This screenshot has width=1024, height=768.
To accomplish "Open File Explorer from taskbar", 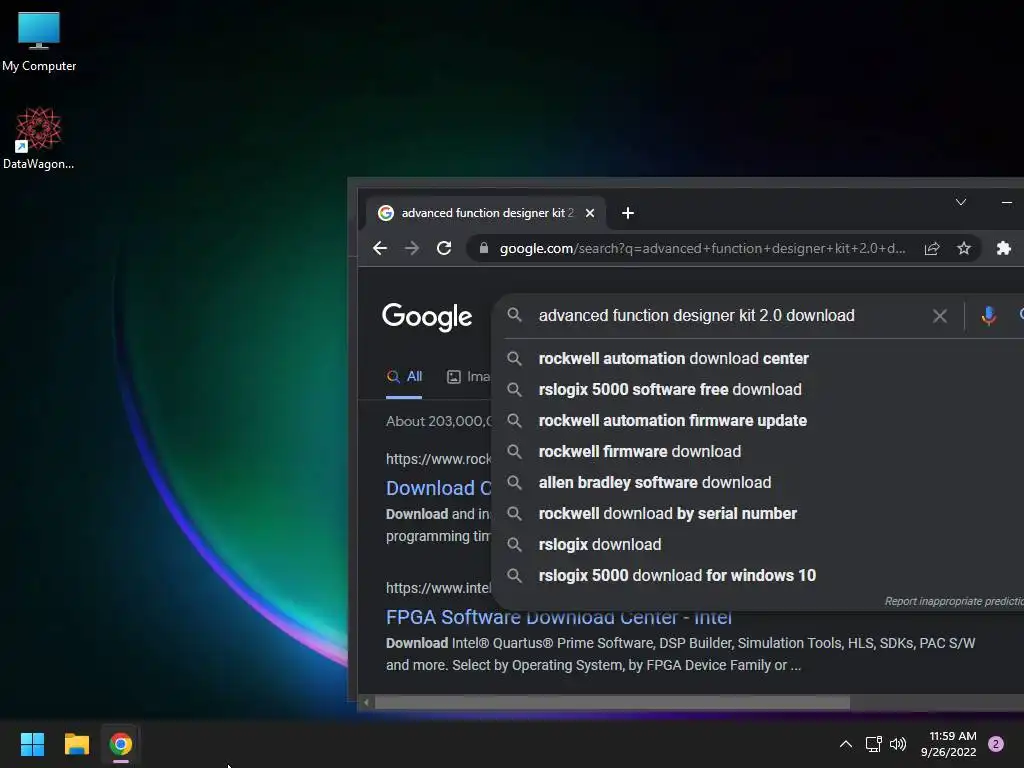I will coord(76,744).
